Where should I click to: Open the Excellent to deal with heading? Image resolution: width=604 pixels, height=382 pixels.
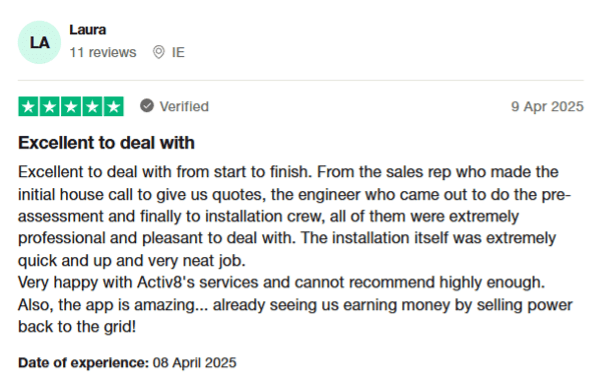pyautogui.click(x=106, y=143)
